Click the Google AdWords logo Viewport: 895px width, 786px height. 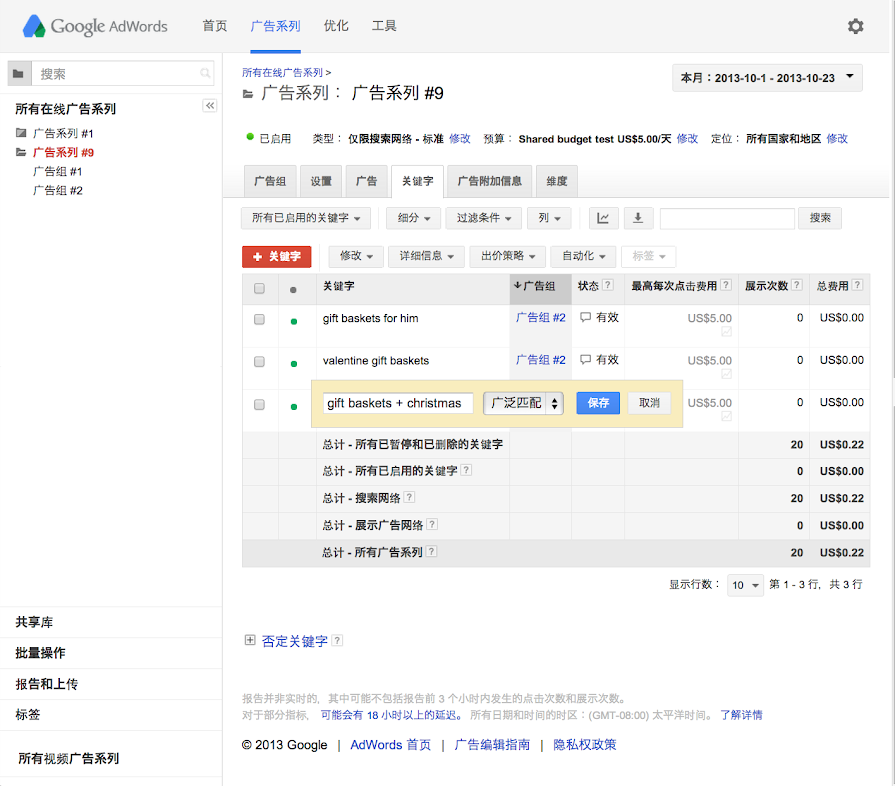pyautogui.click(x=96, y=26)
